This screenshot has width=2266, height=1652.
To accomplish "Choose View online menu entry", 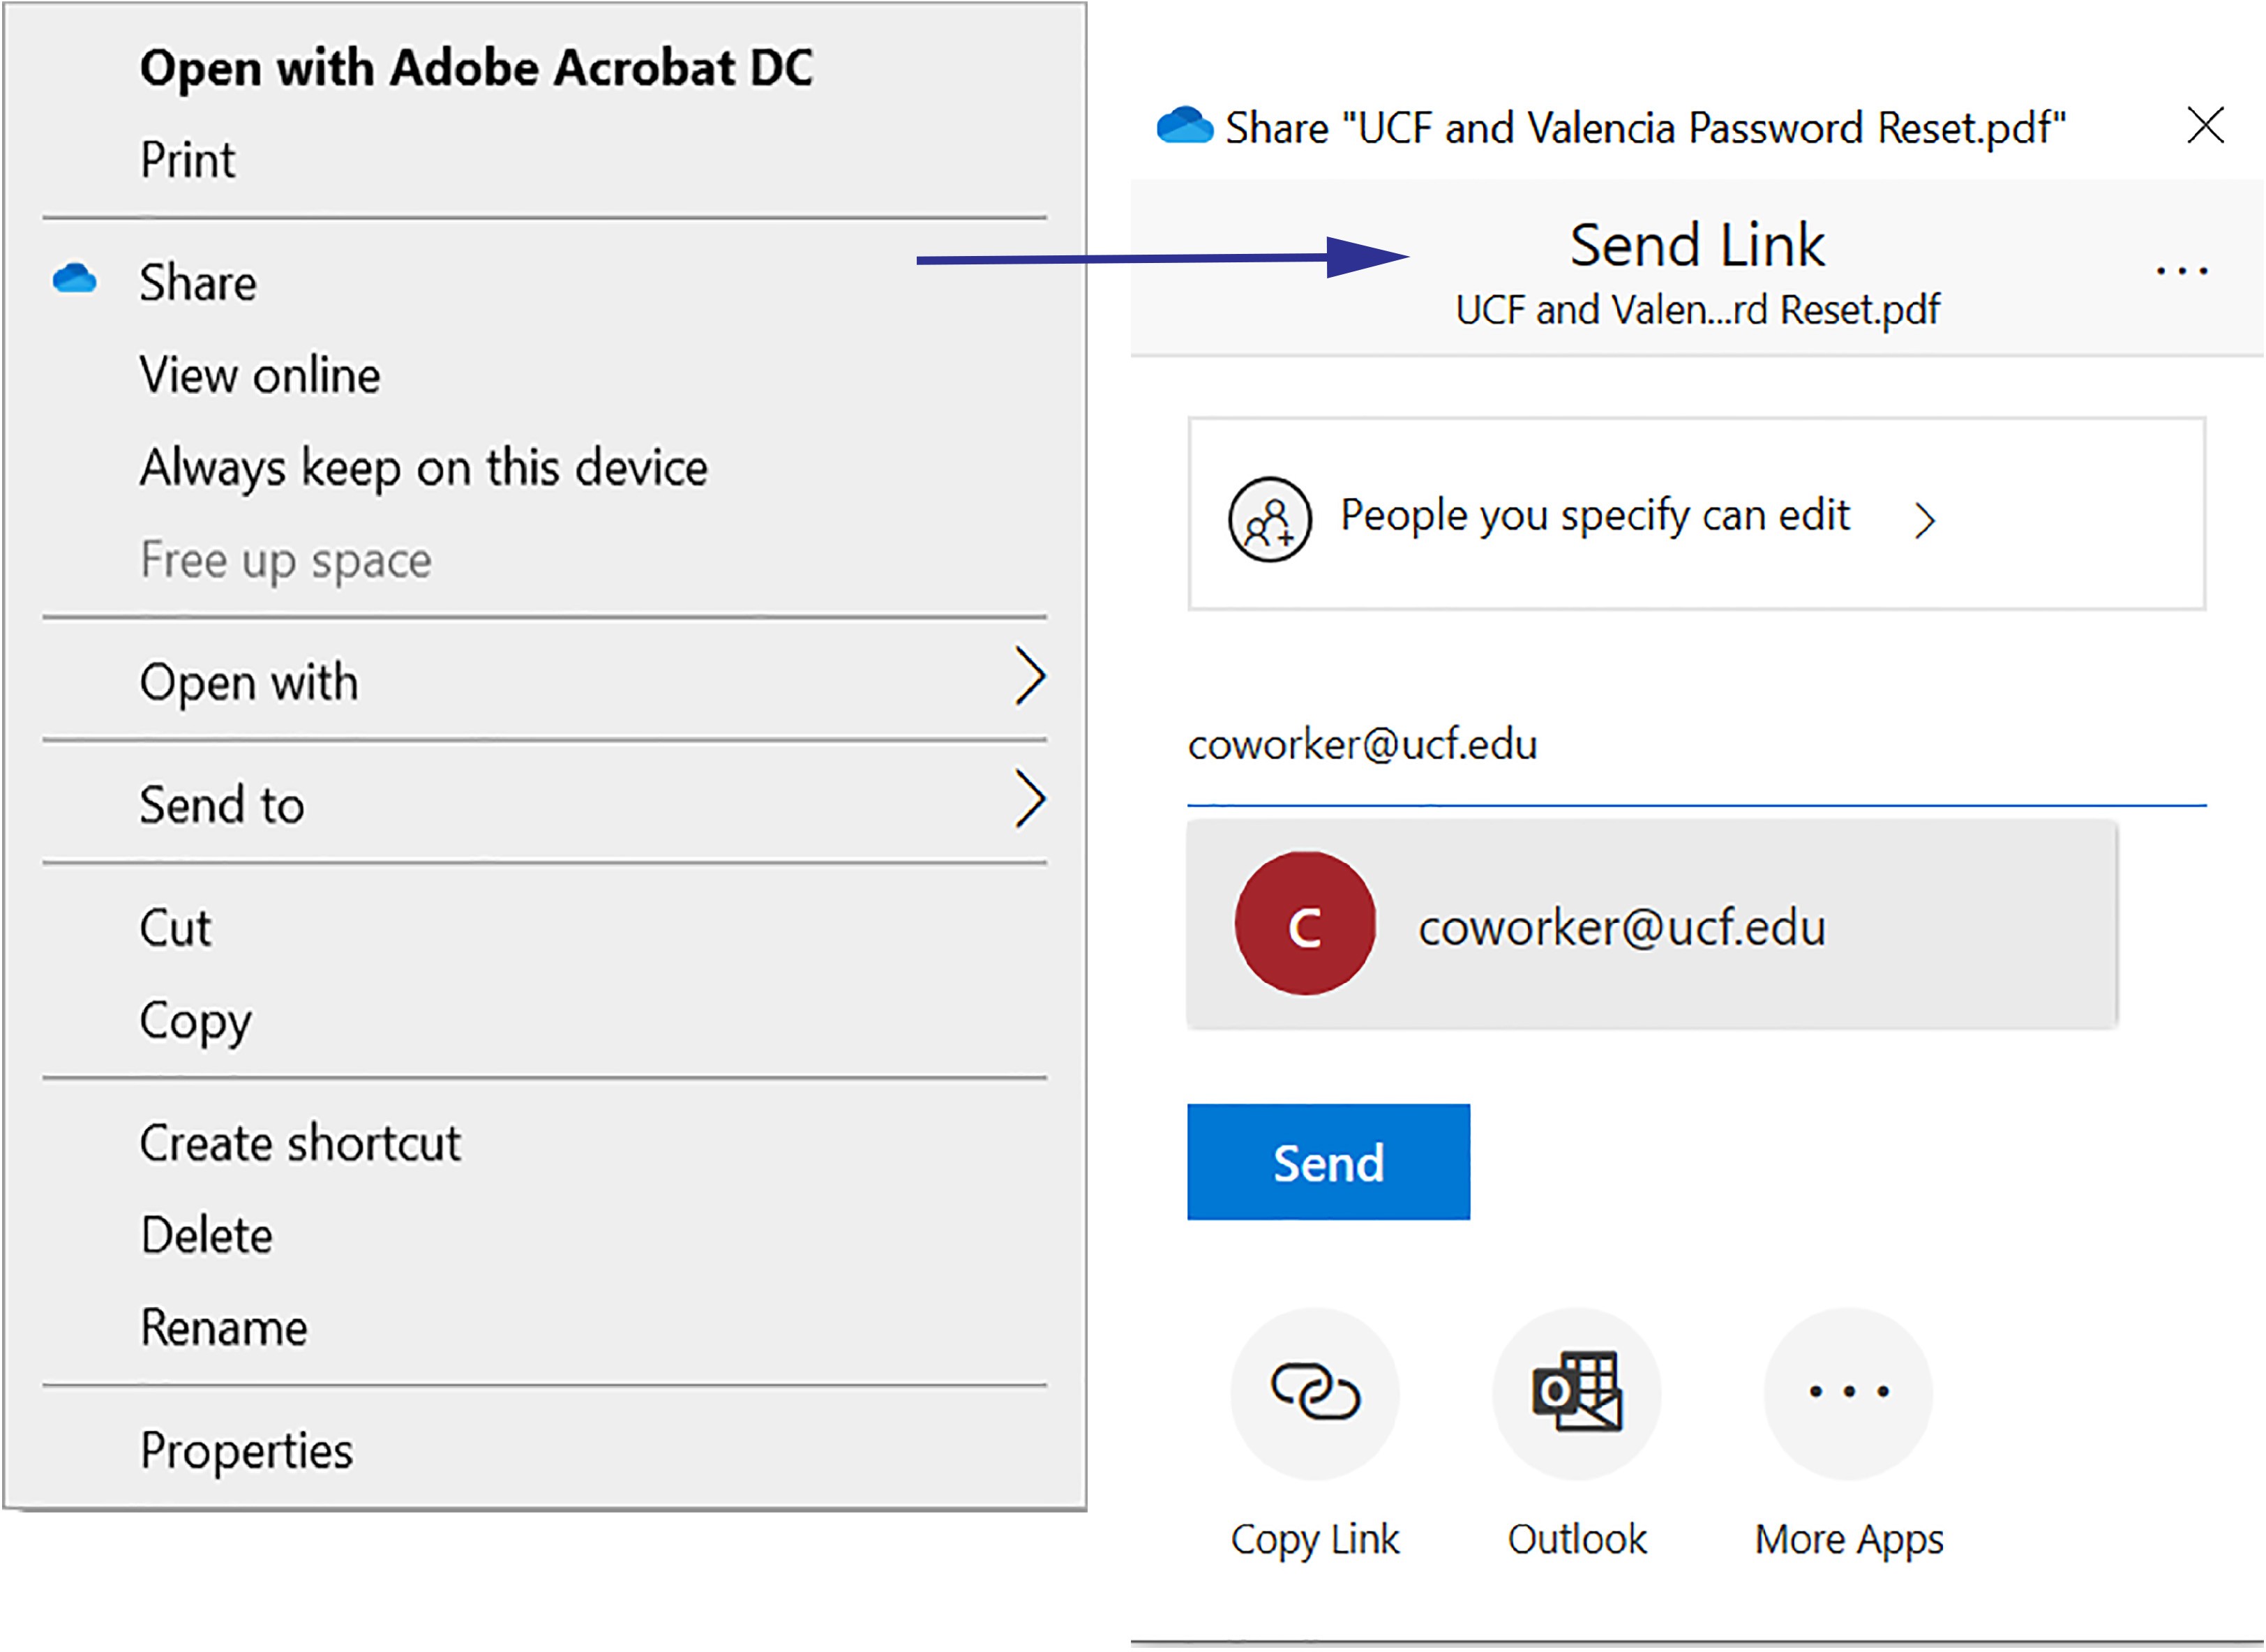I will point(260,376).
